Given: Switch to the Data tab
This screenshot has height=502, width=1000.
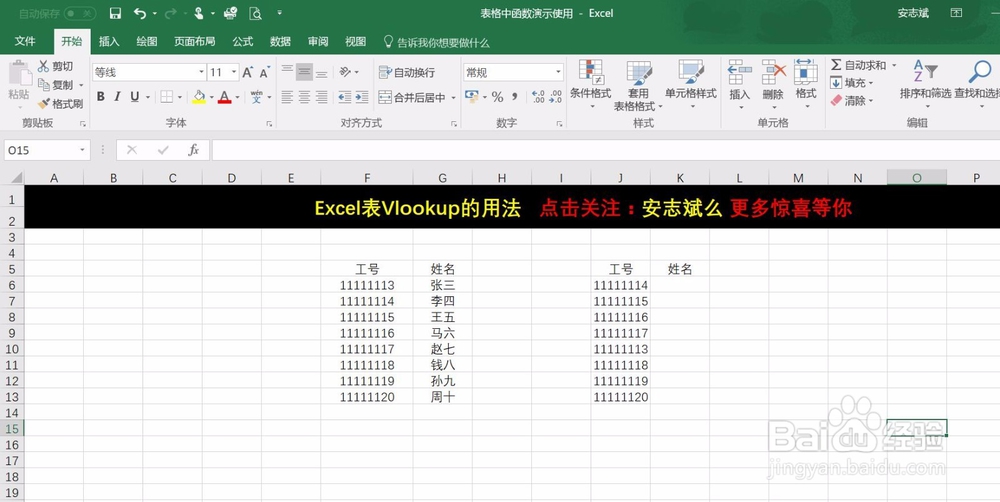Looking at the screenshot, I should [280, 41].
